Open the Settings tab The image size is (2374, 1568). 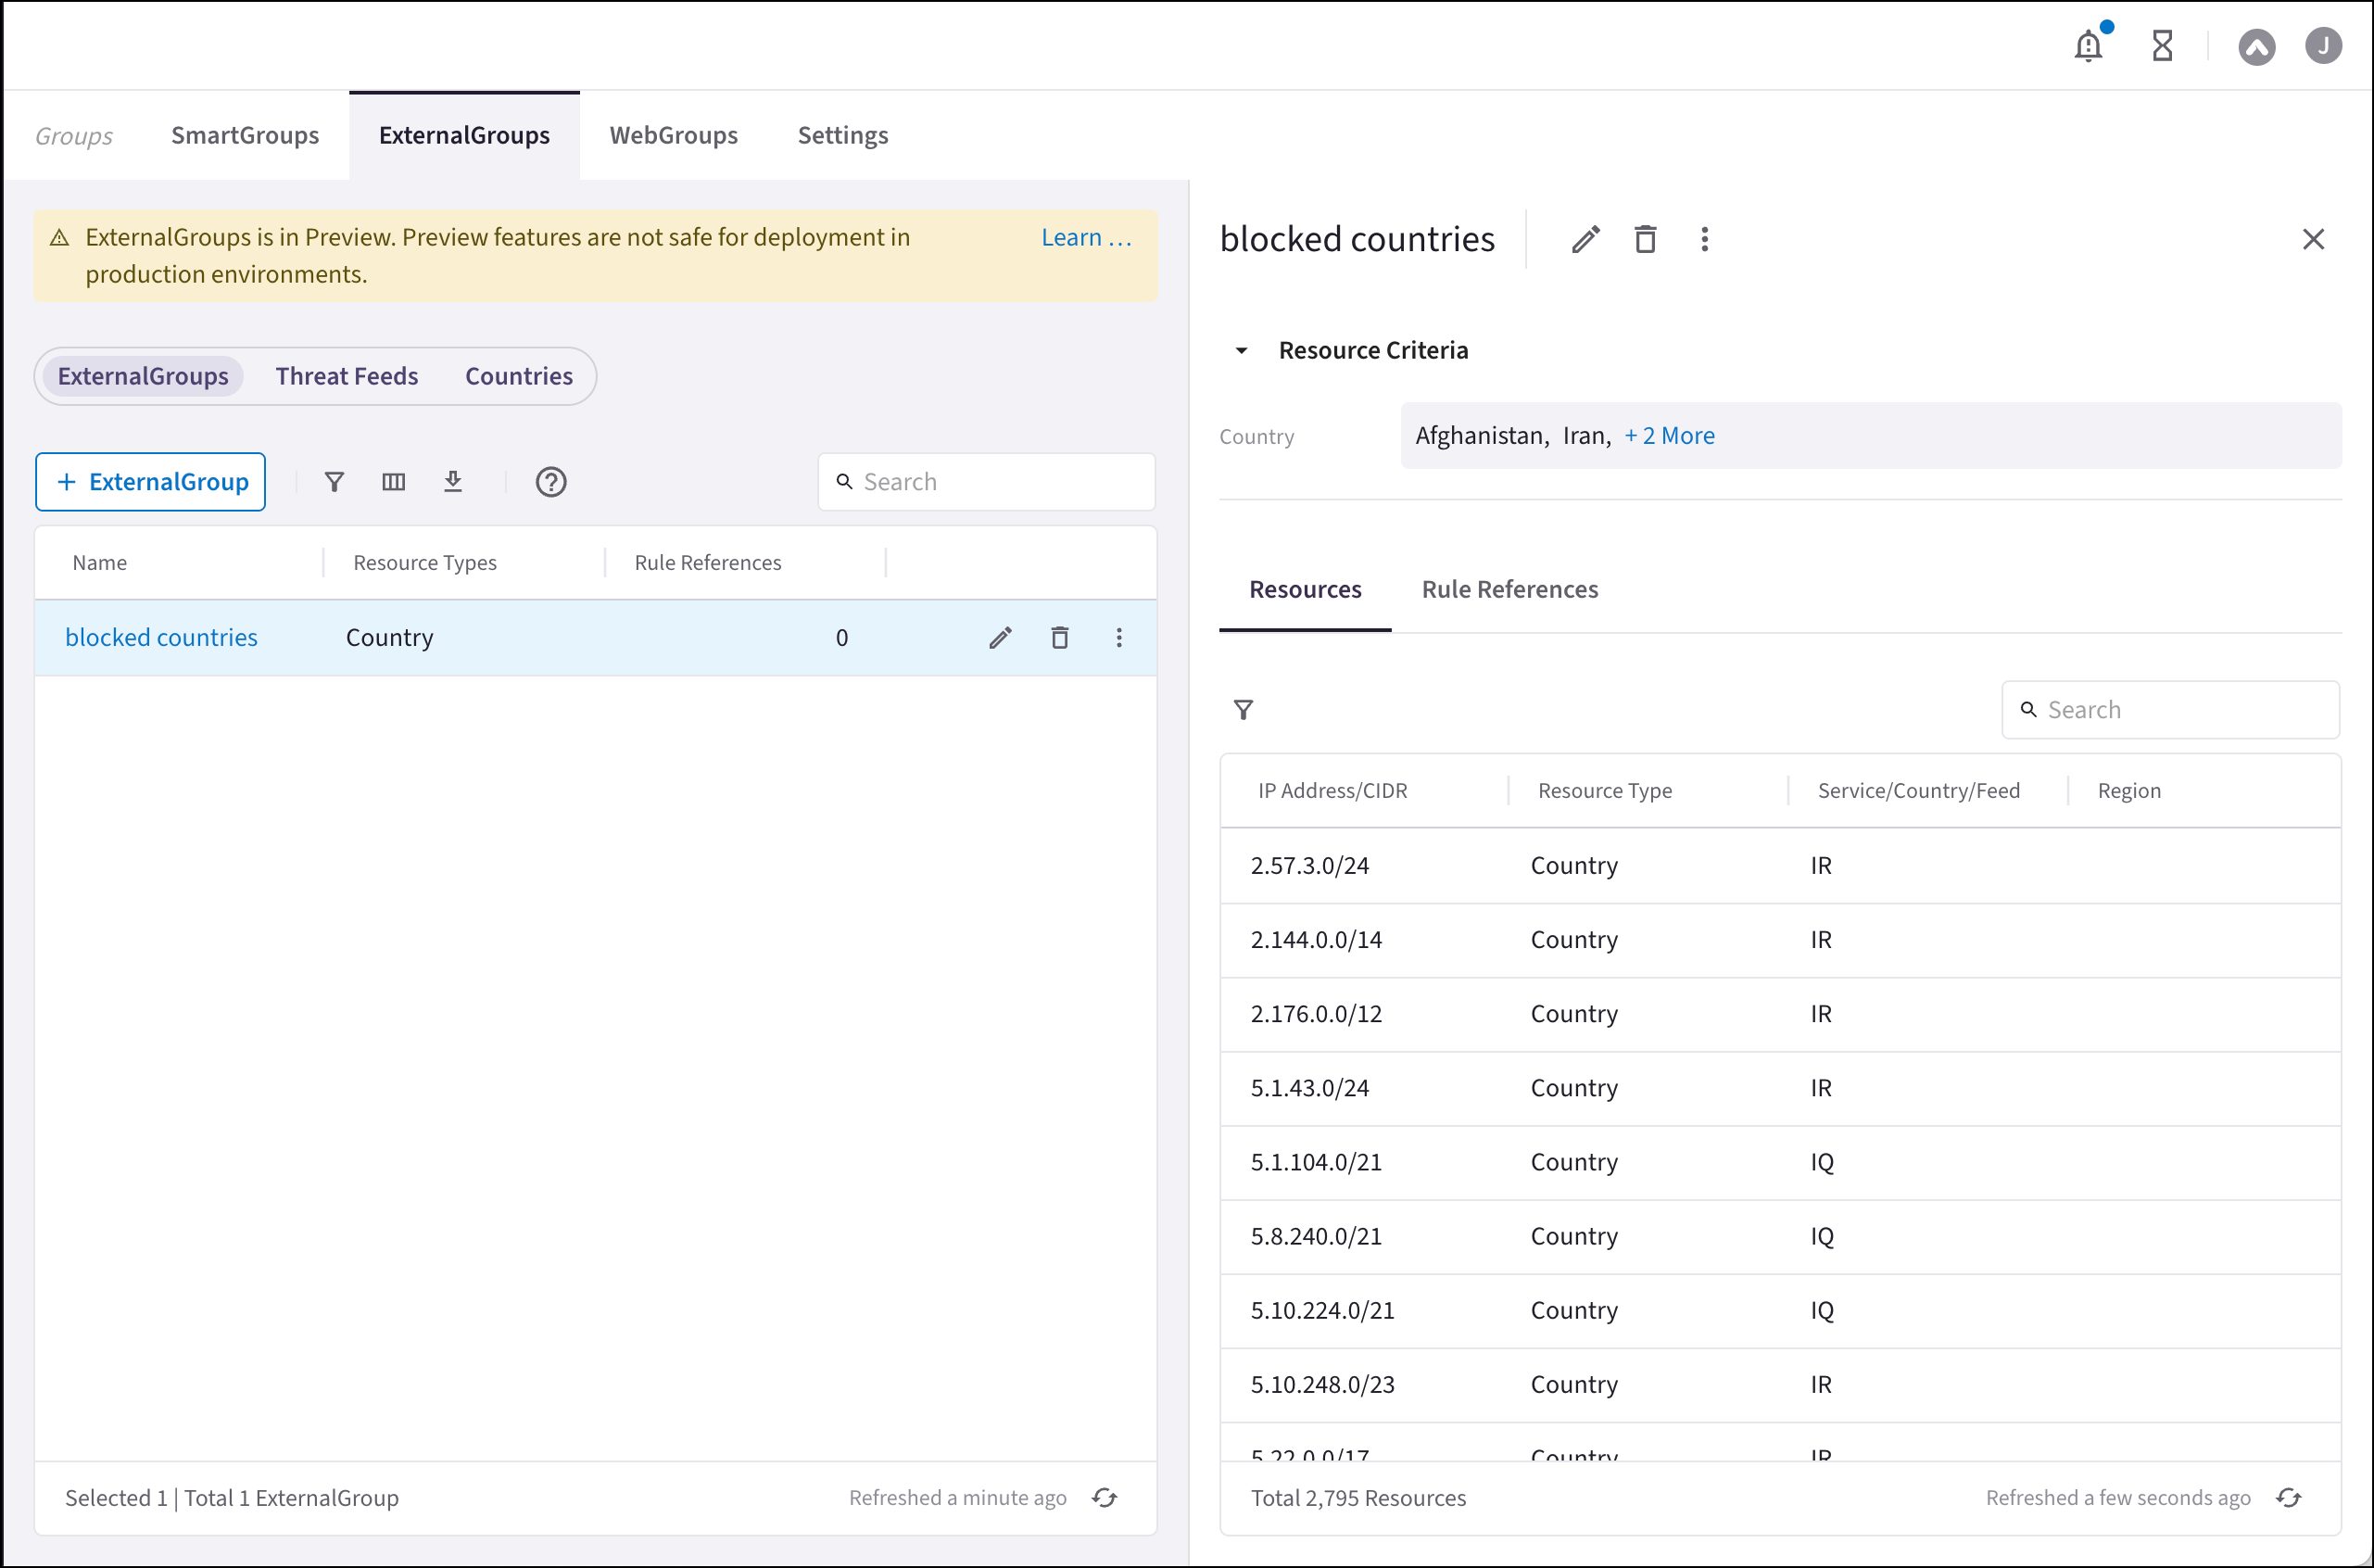[843, 136]
